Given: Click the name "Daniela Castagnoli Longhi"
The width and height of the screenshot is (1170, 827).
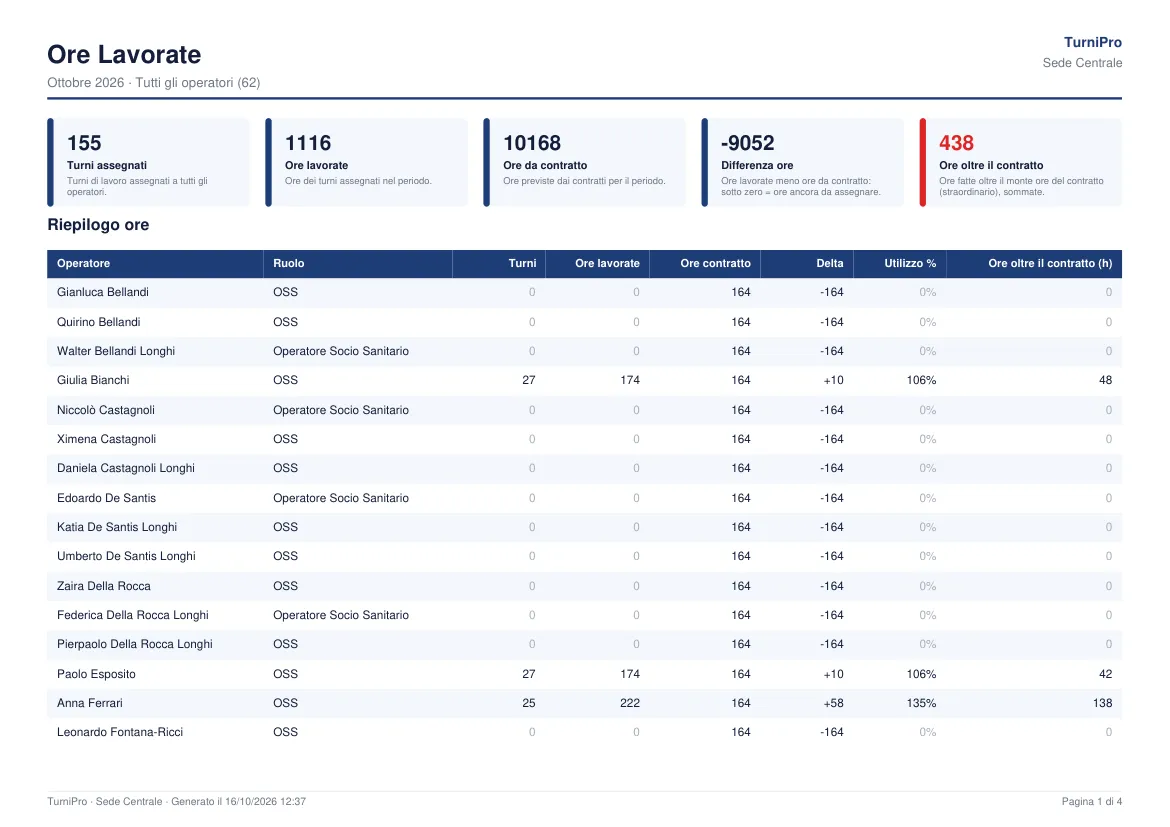Looking at the screenshot, I should click(126, 468).
